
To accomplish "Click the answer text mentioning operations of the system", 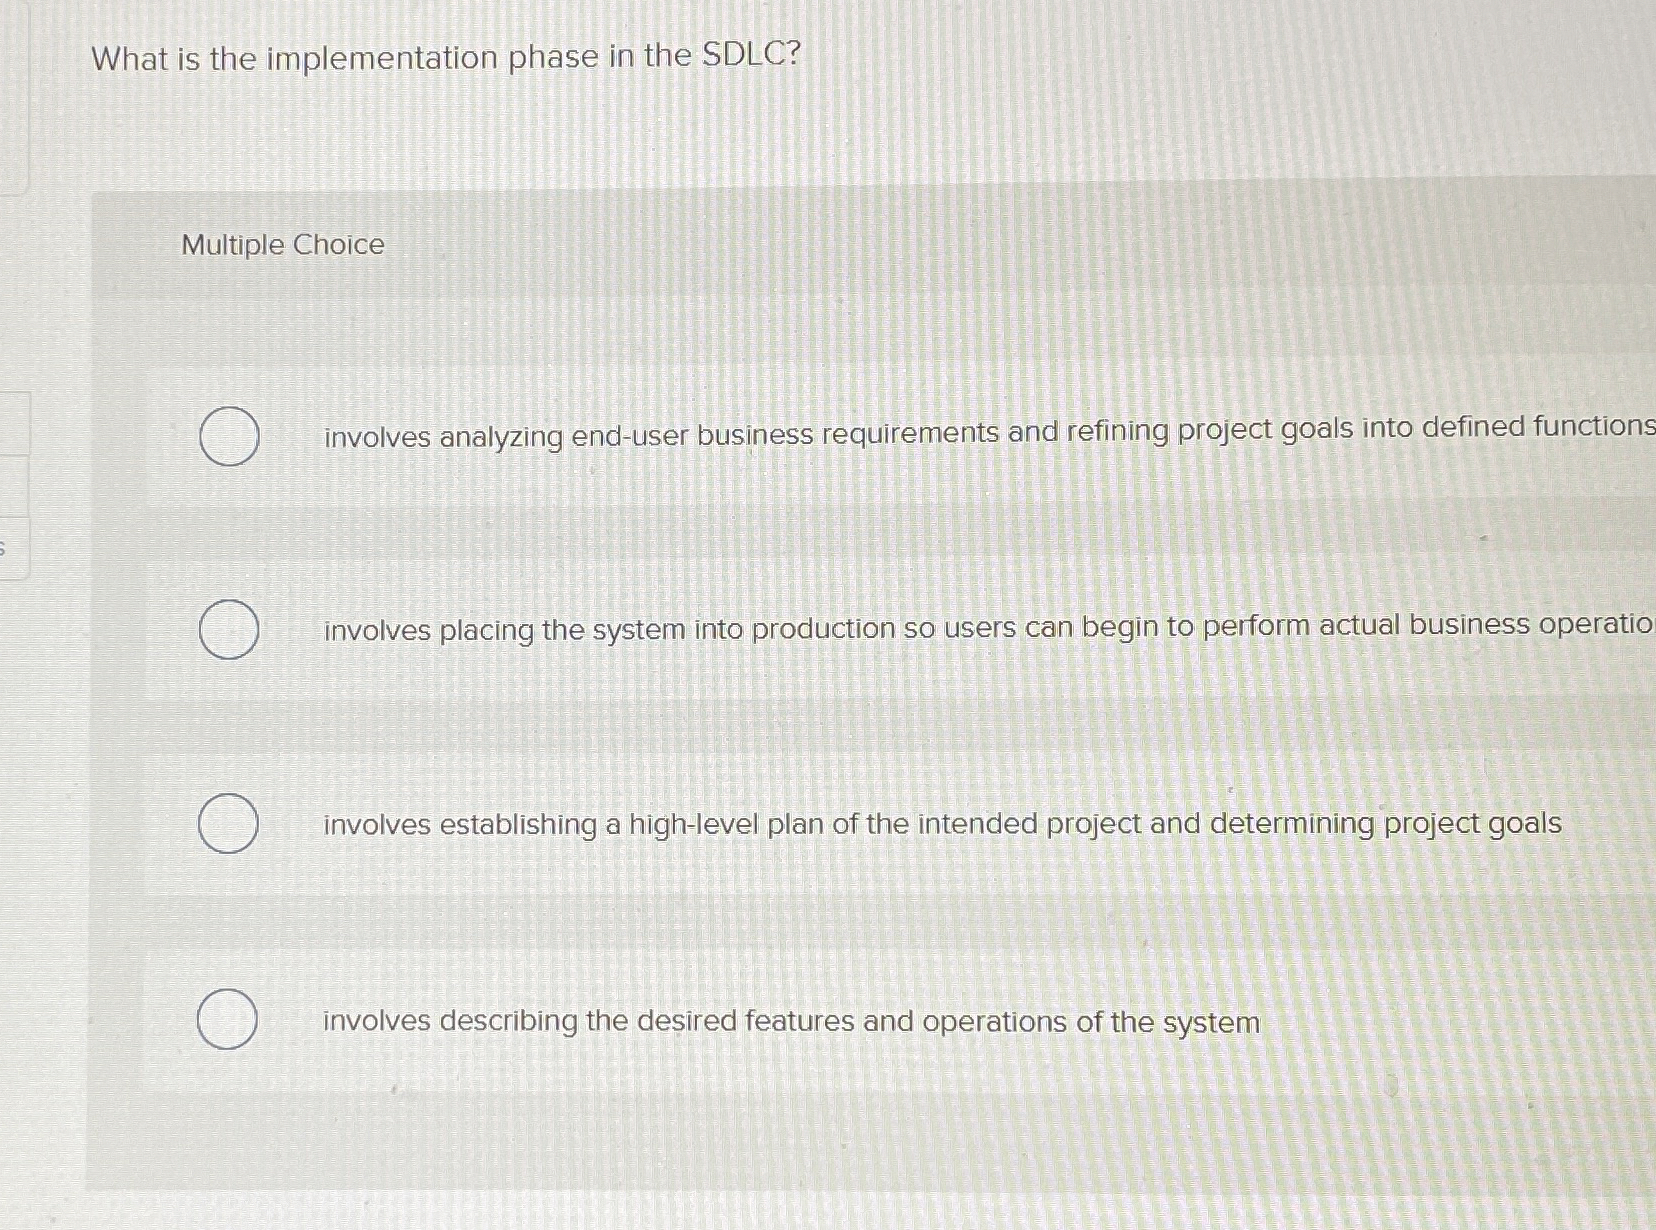I will 790,1019.
